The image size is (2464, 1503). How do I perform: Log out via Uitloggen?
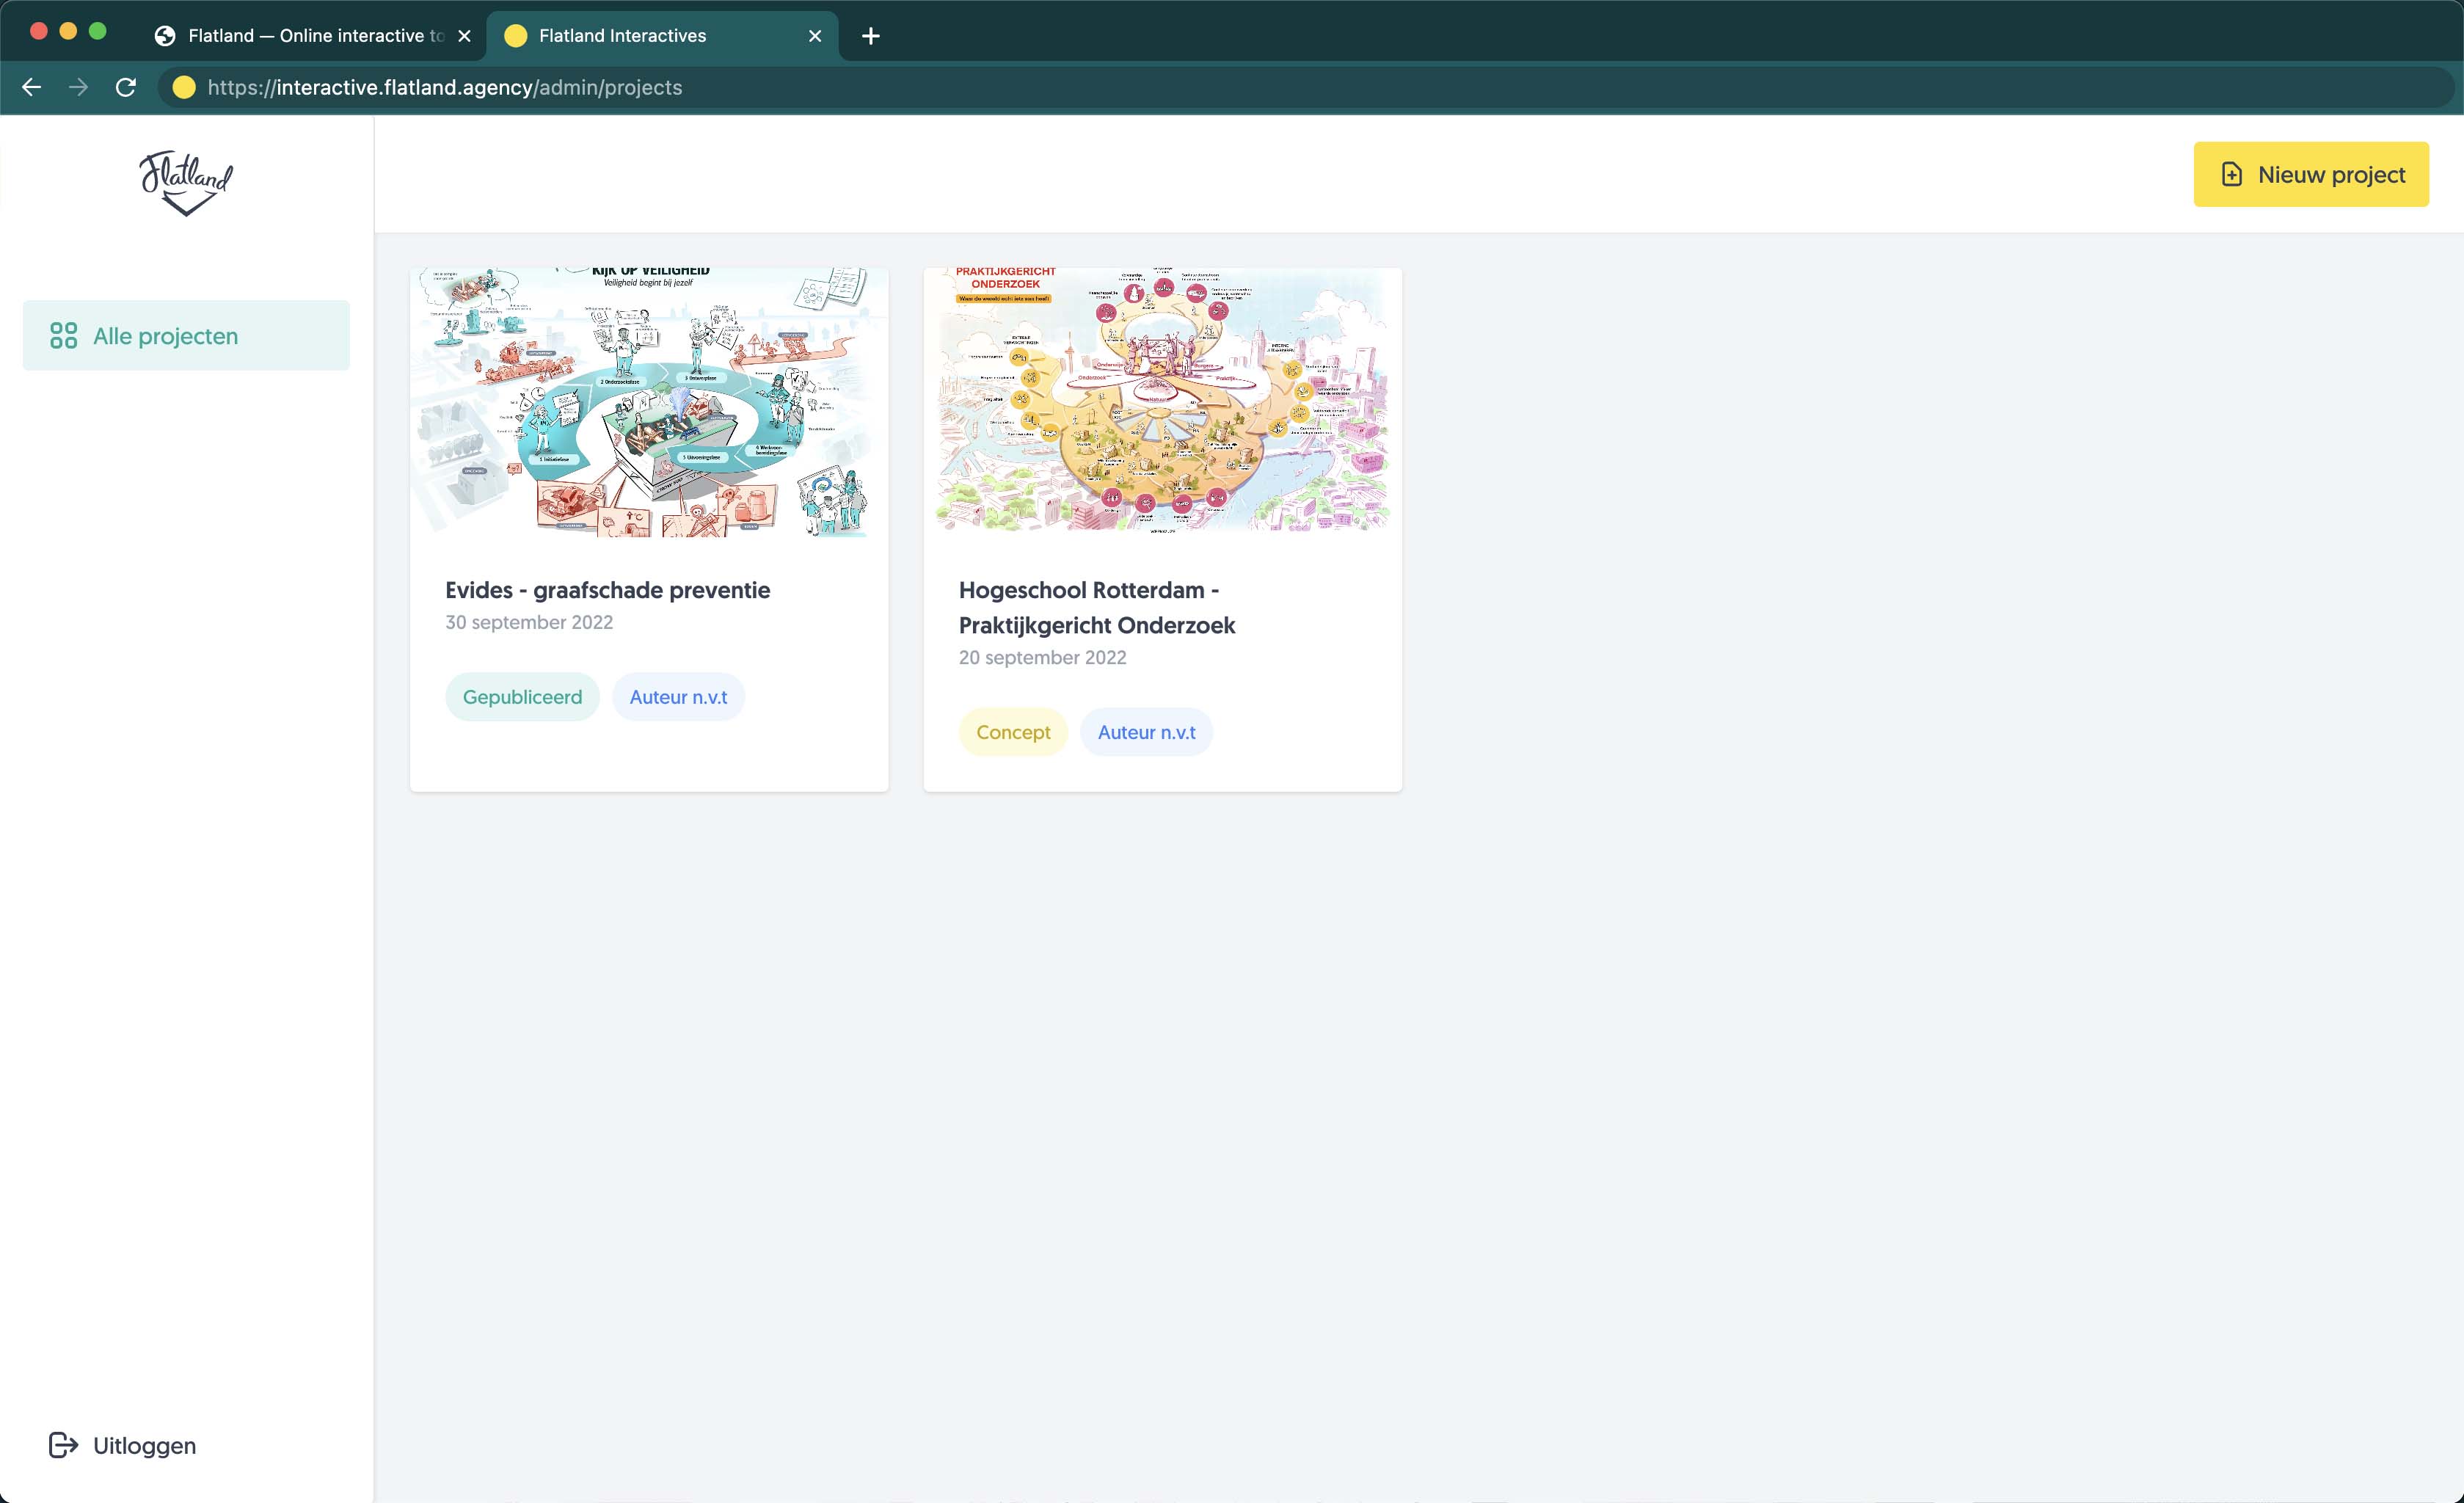coord(144,1445)
